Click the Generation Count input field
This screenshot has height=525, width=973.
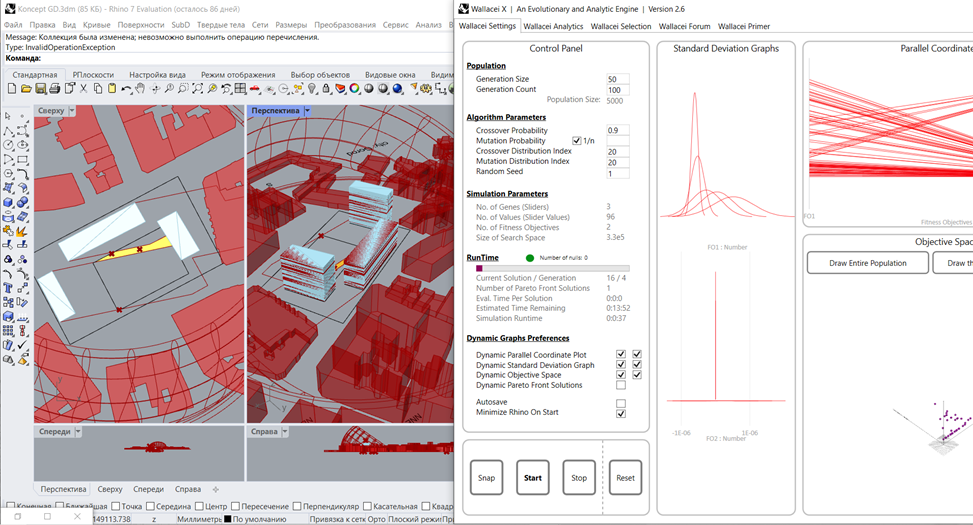(x=617, y=90)
